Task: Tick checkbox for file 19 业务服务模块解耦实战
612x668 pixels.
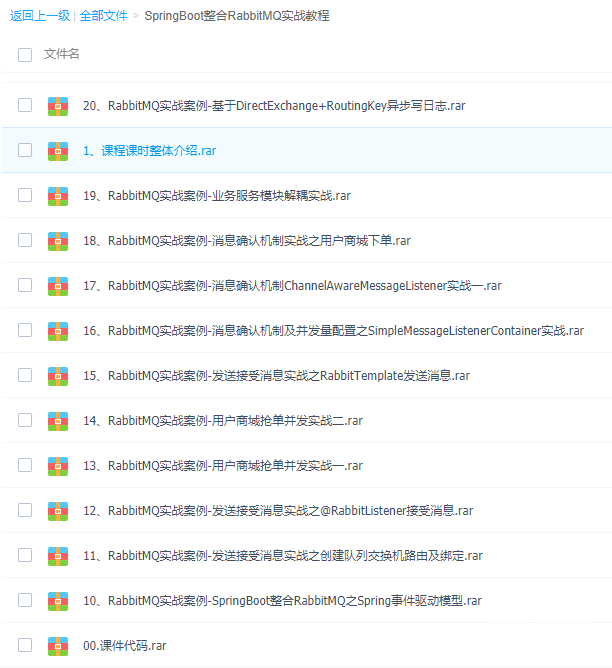Action: (25, 195)
